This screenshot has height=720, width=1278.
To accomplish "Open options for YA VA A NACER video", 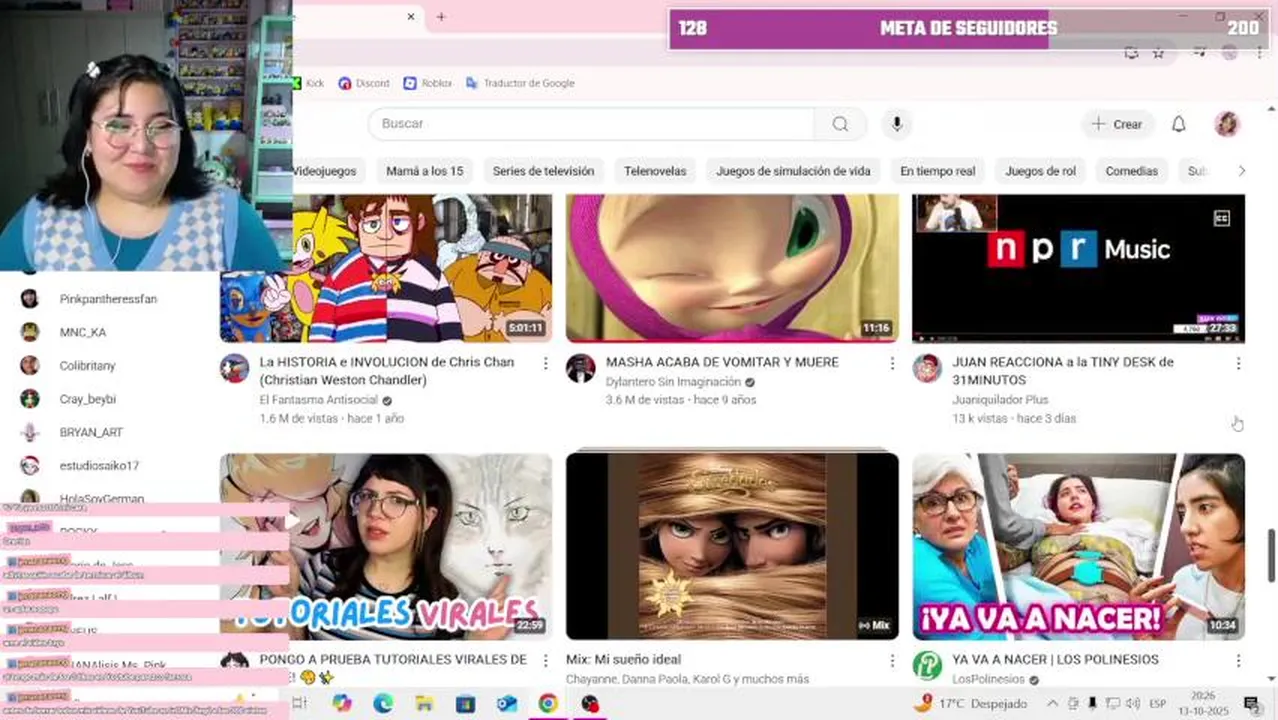I will pos(1238,661).
